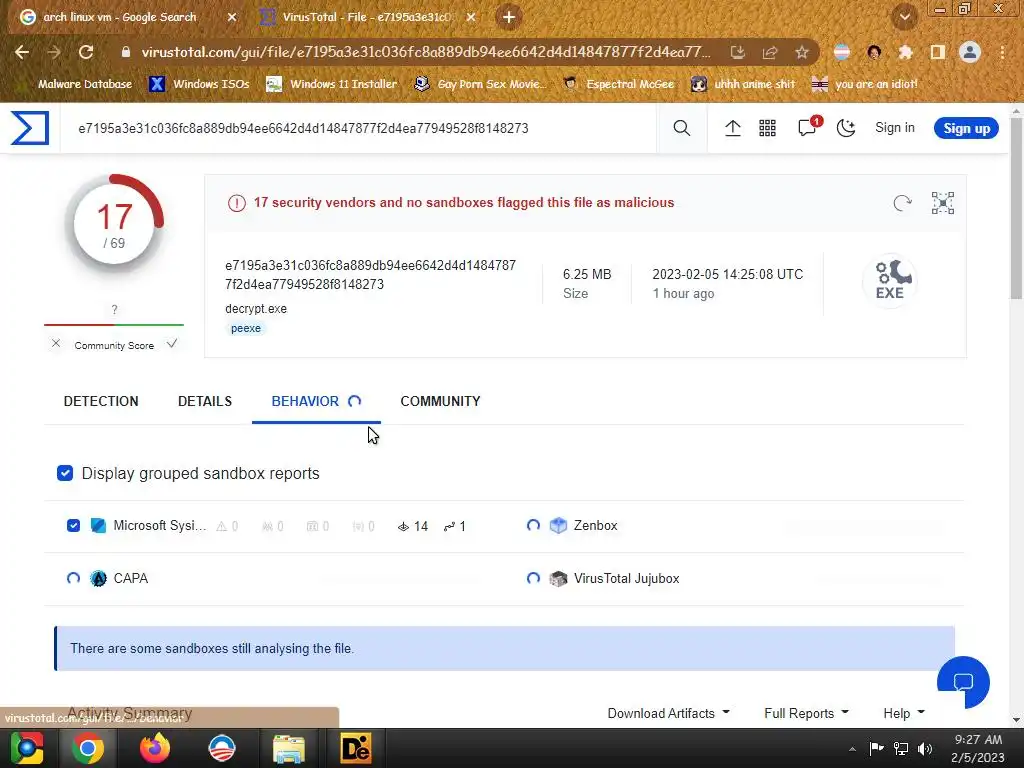Toggle the browser side panel icon
Screen dimensions: 1024x768
tap(938, 52)
